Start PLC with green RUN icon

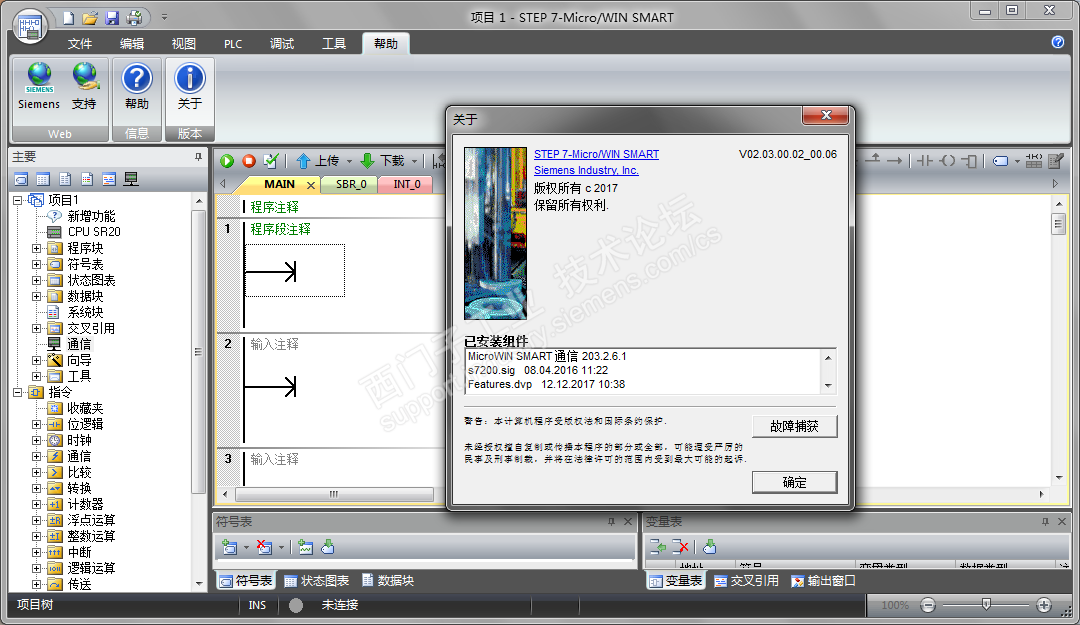pos(227,161)
